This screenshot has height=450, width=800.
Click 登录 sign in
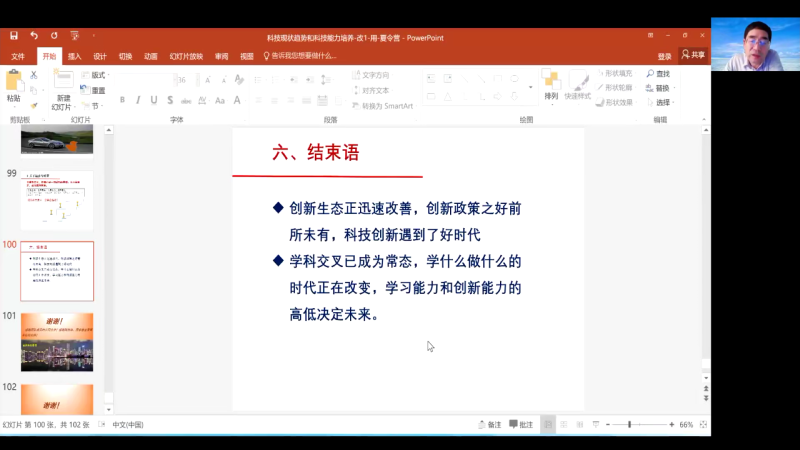pos(664,57)
